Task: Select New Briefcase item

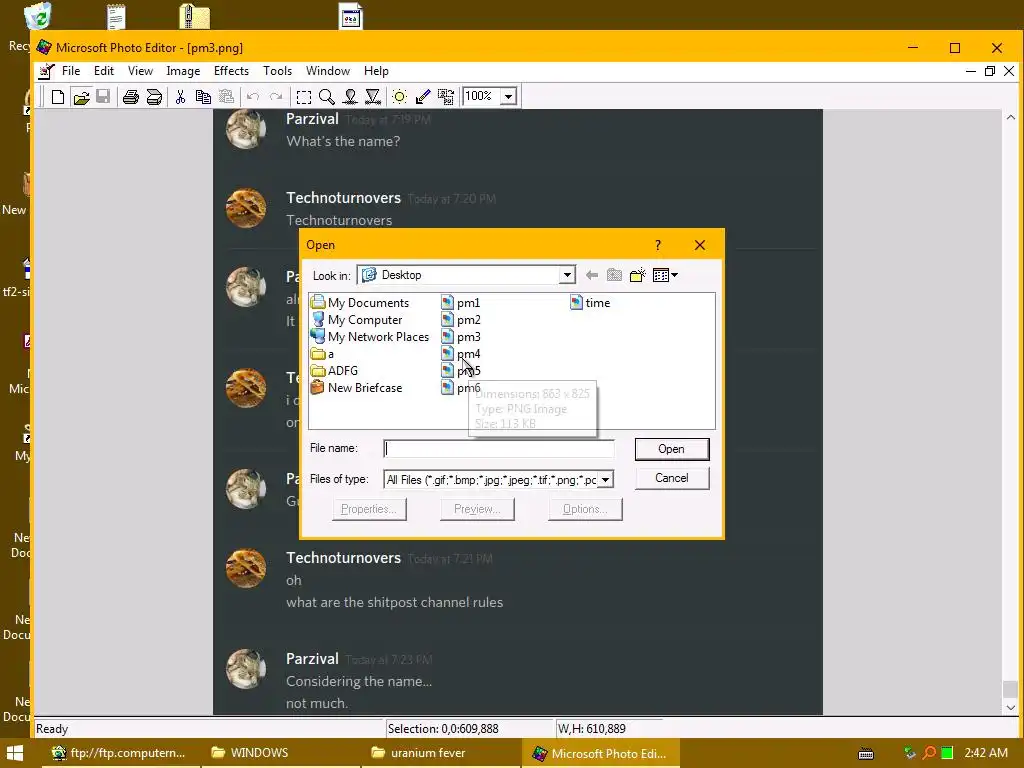Action: point(357,387)
